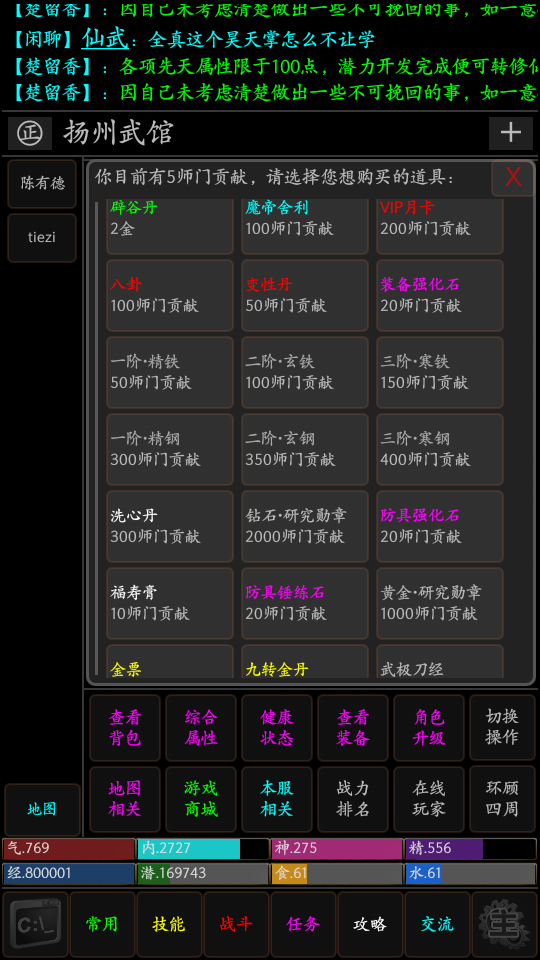Click the circled 正 icon
540x960 pixels.
29,133
